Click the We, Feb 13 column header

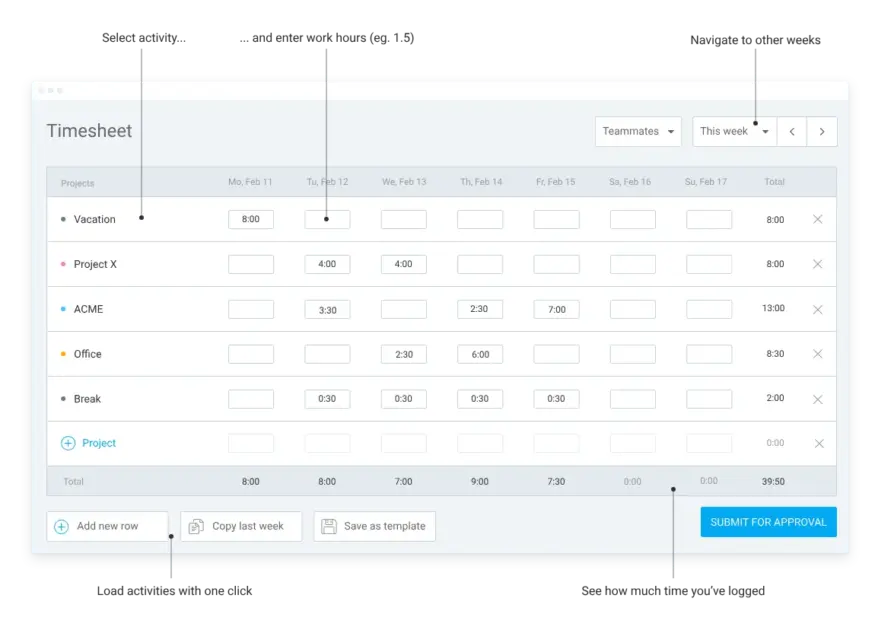coord(404,182)
